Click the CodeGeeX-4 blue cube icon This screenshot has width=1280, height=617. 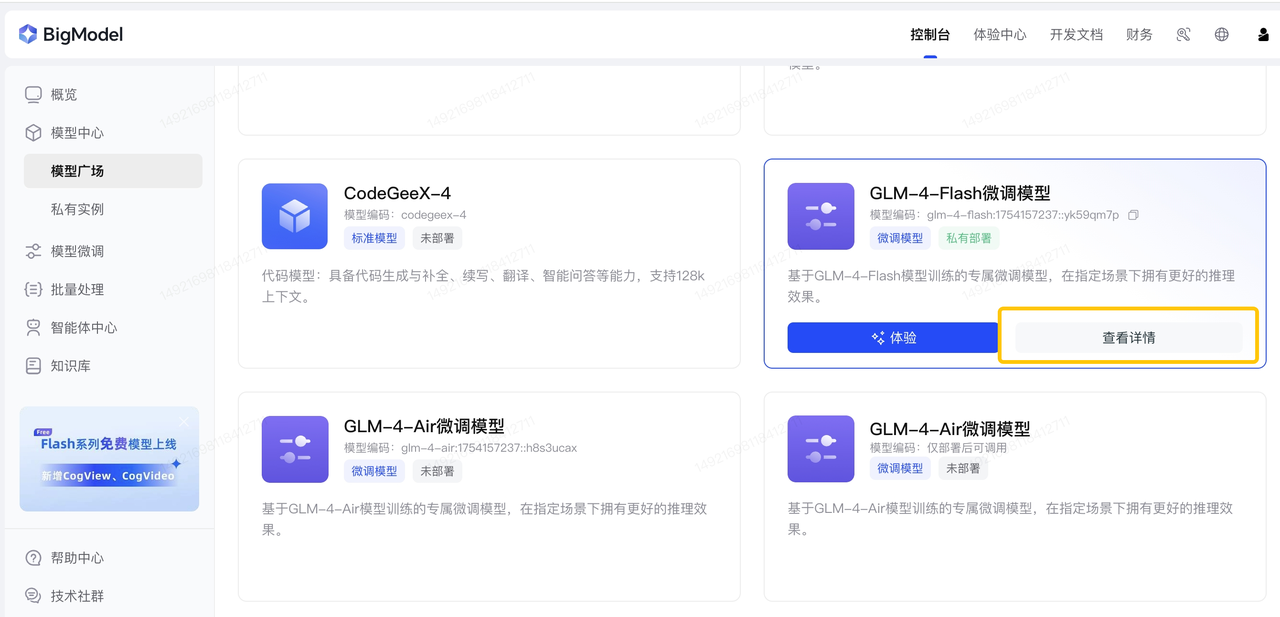(295, 216)
